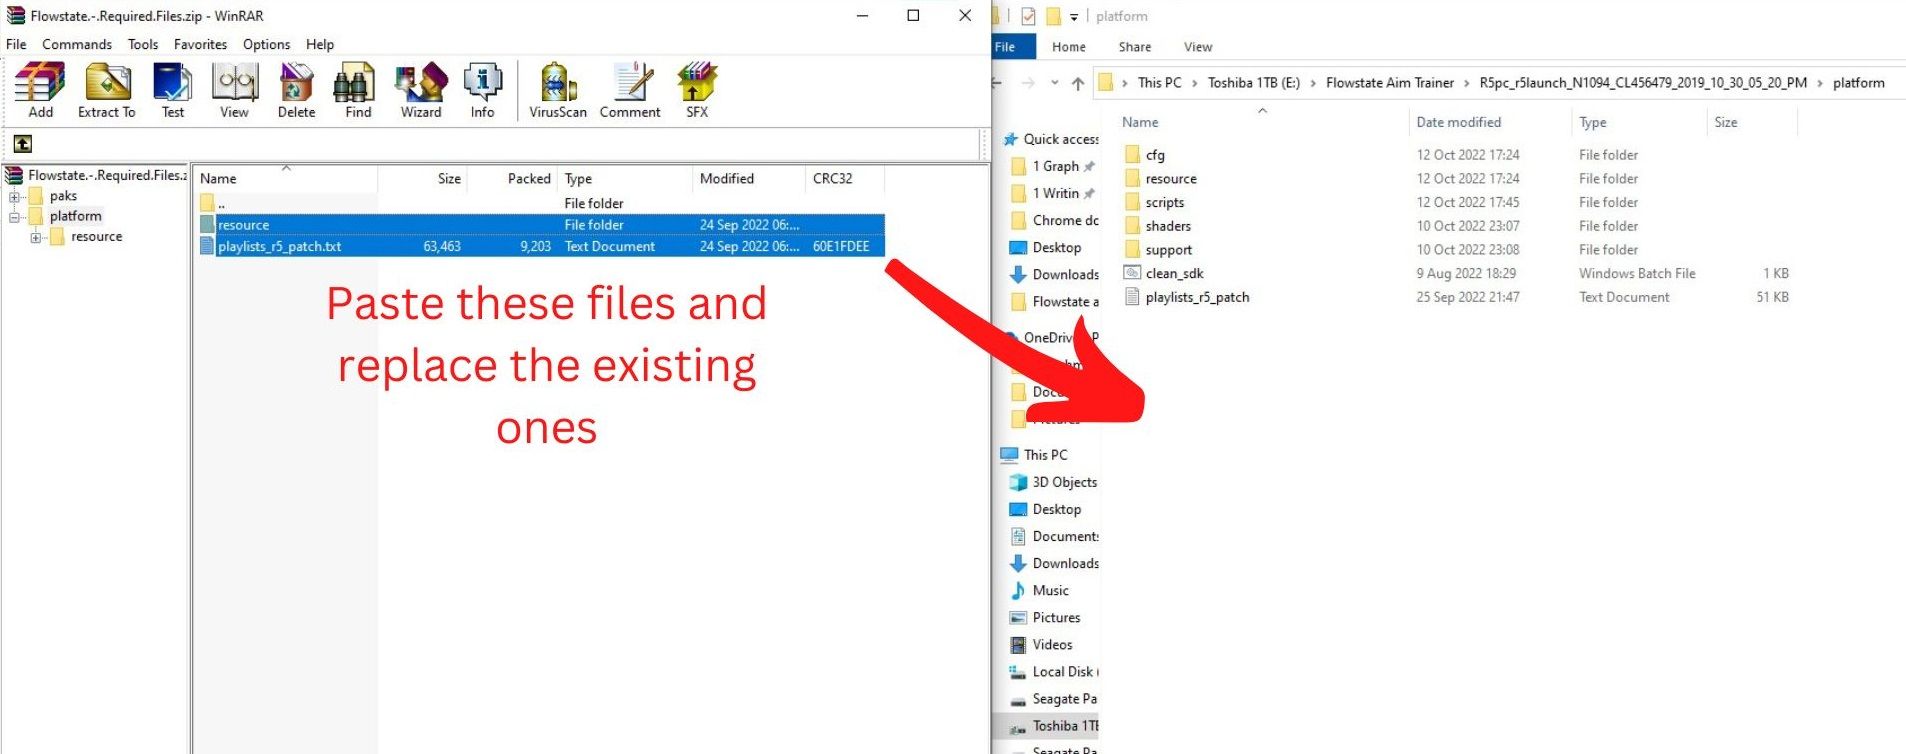Select the resource row in WinRAR list
The width and height of the screenshot is (1906, 754).
[x=540, y=225]
